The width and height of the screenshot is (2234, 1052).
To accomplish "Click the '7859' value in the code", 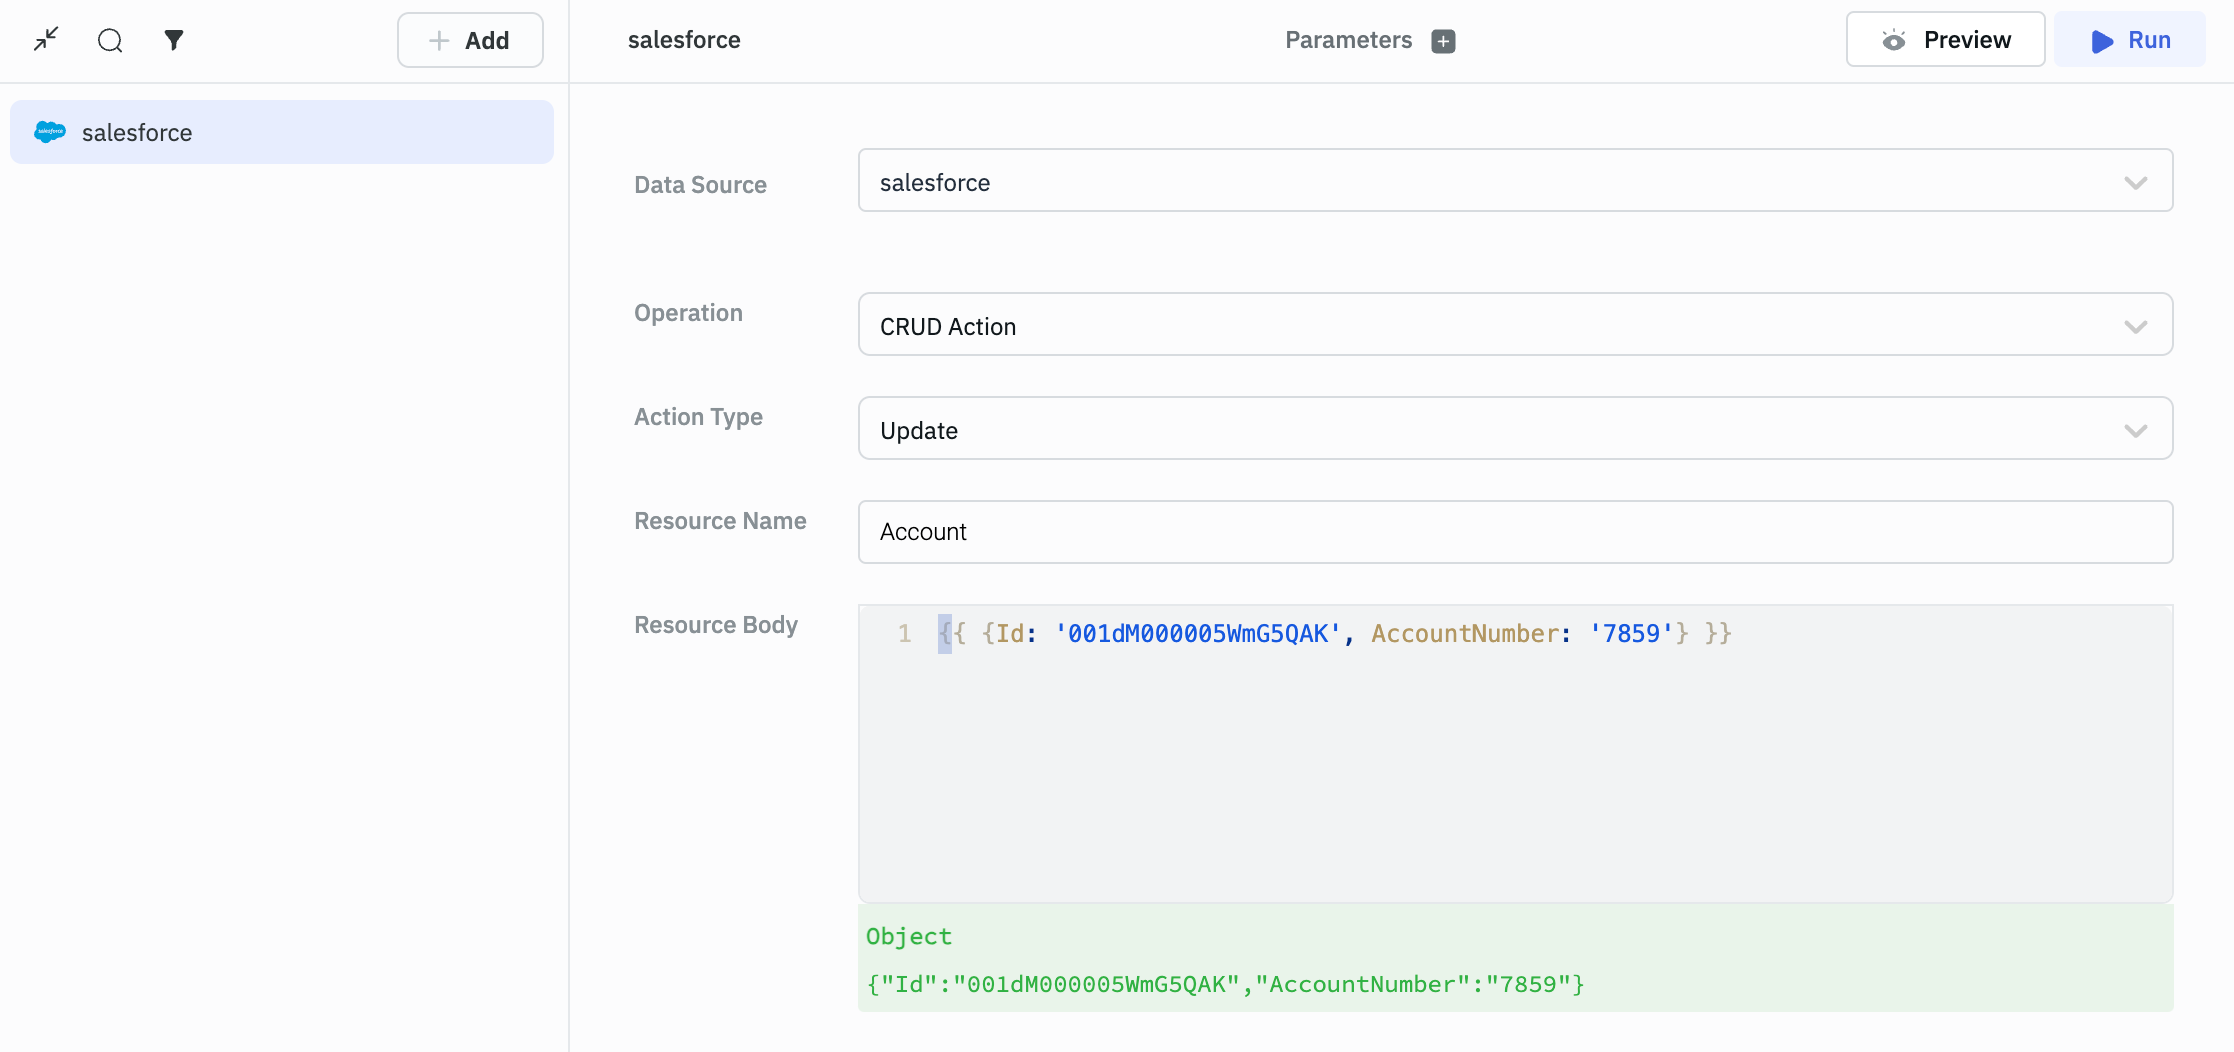I will pos(1631,633).
